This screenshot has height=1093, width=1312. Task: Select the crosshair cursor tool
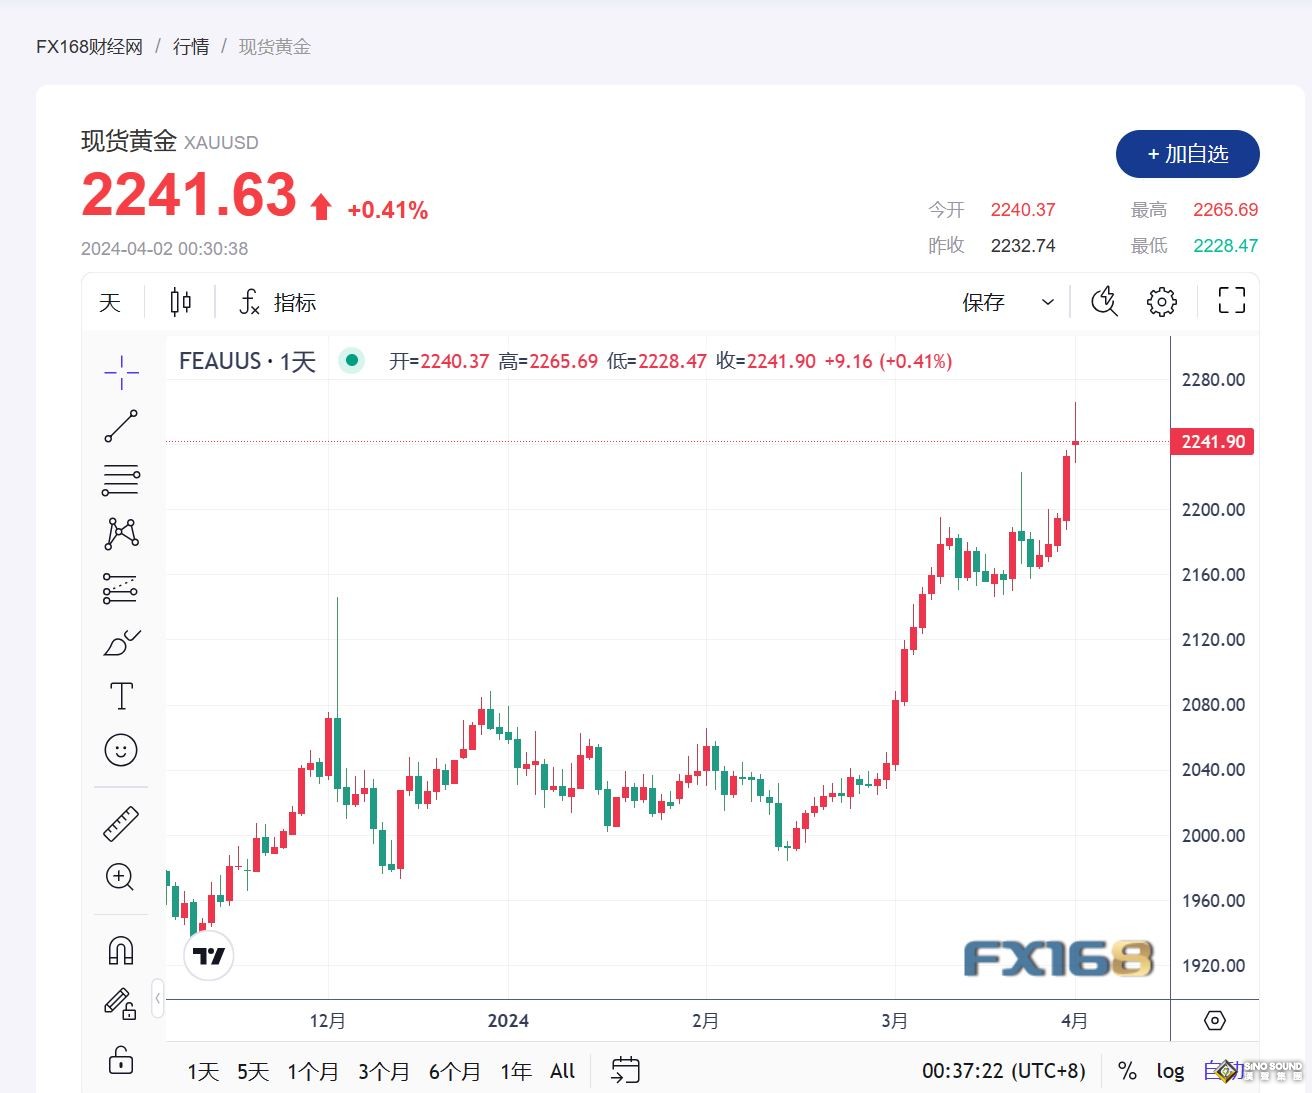tap(120, 372)
